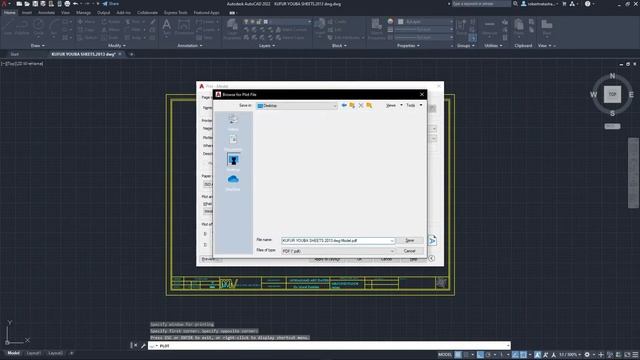640x360 pixels.
Task: Toggle grid display in status bar
Action: coord(458,355)
